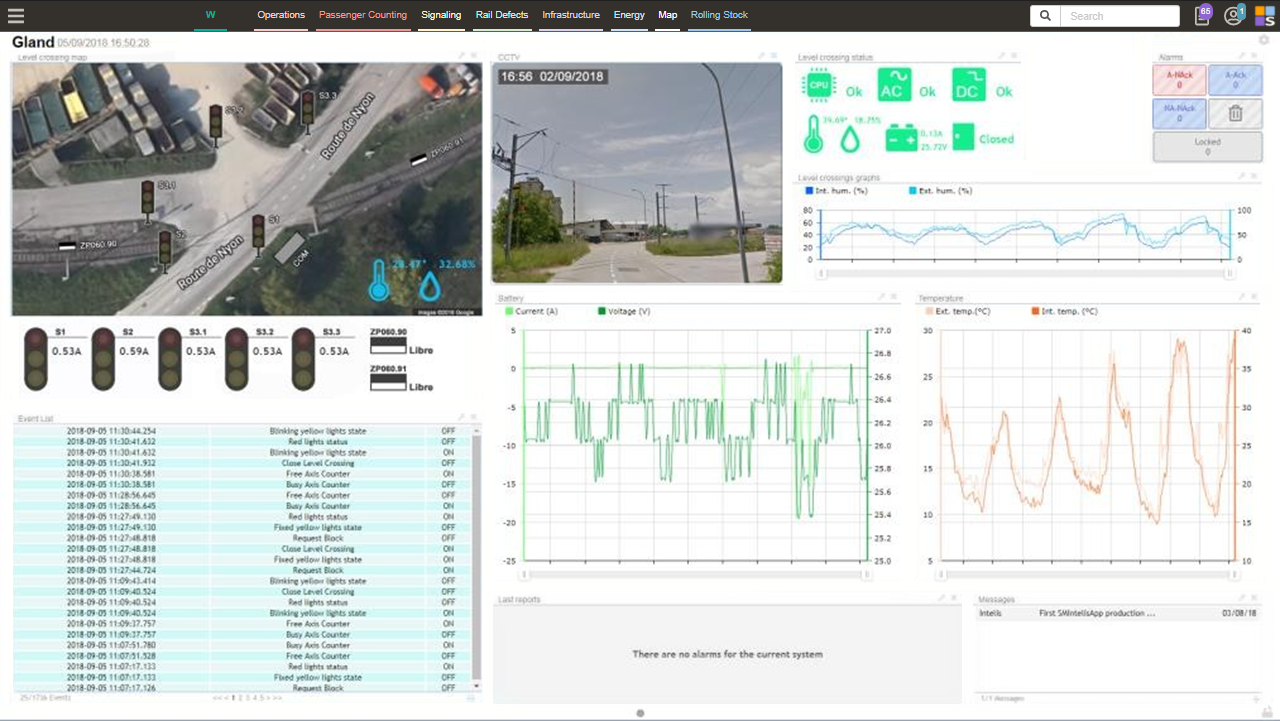
Task: Click the A-NAck alarms button
Action: pyautogui.click(x=1179, y=80)
